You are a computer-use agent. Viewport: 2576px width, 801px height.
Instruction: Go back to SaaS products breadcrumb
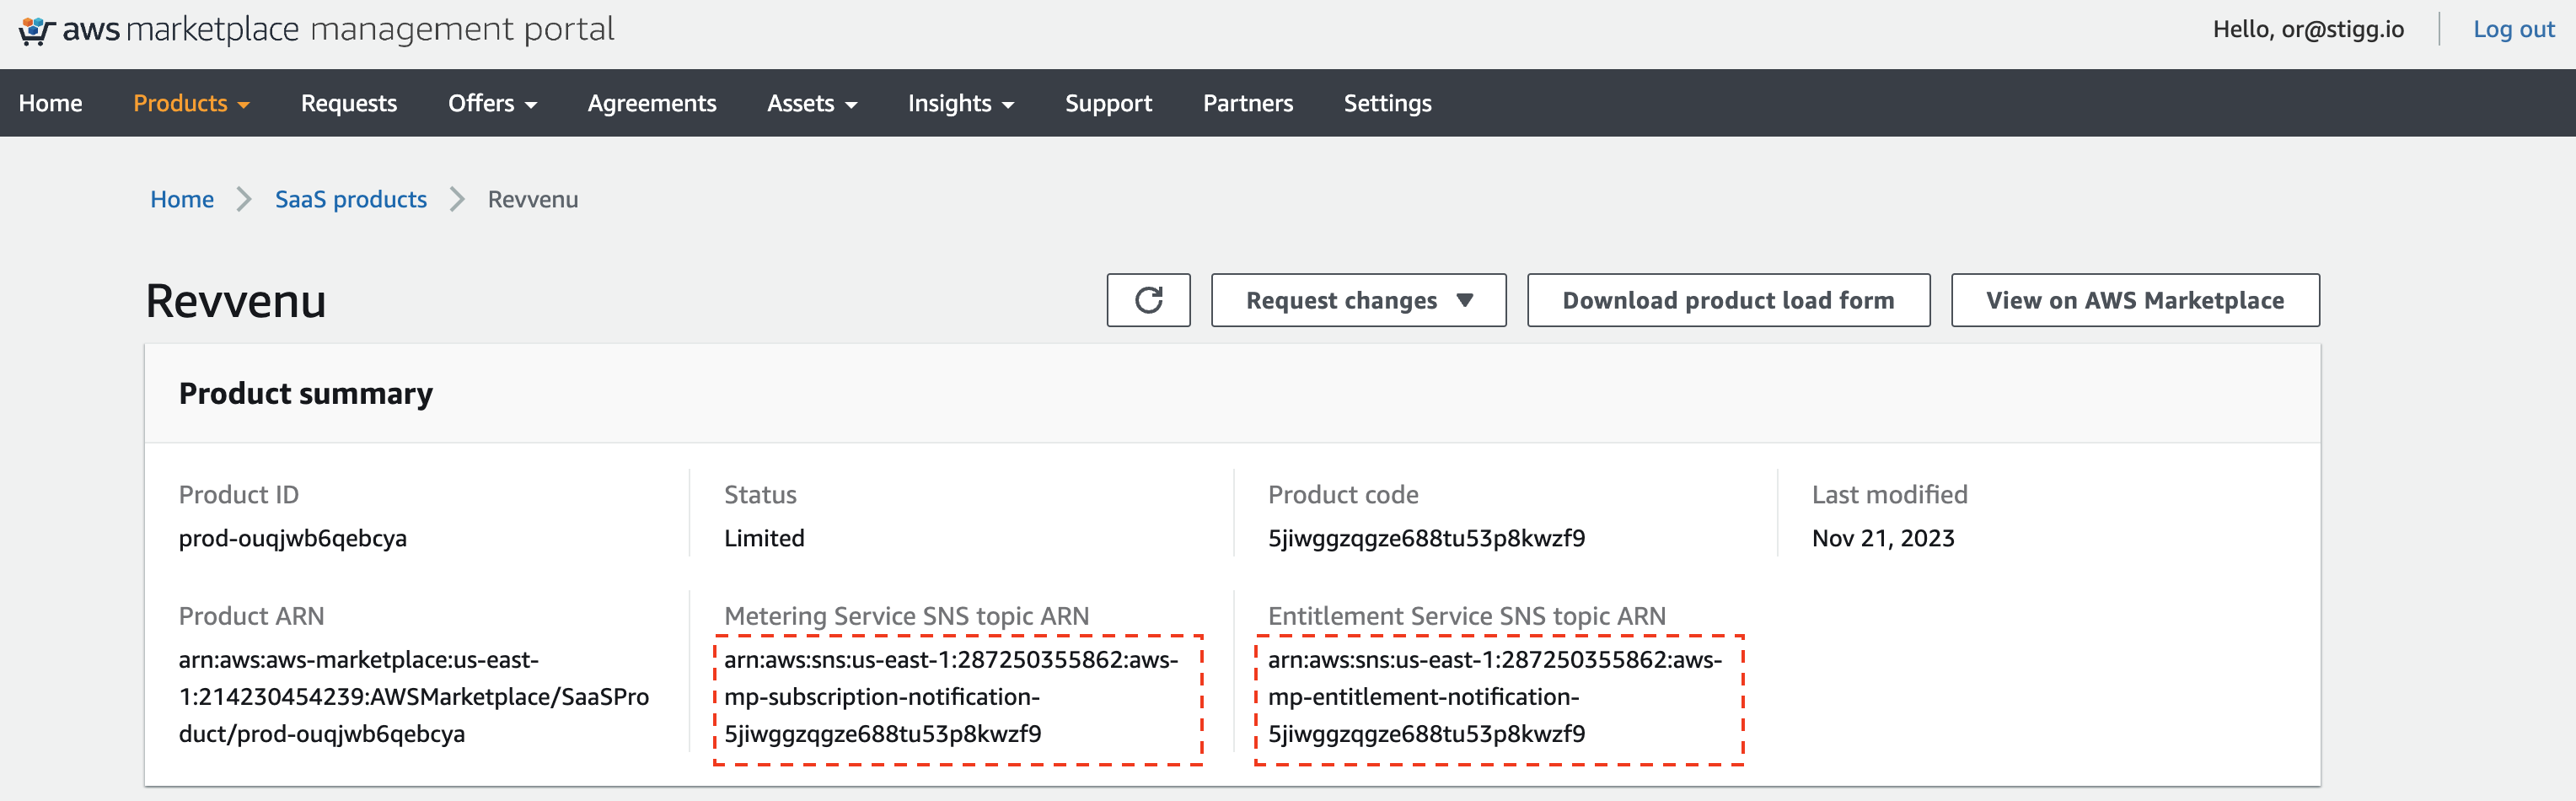351,199
